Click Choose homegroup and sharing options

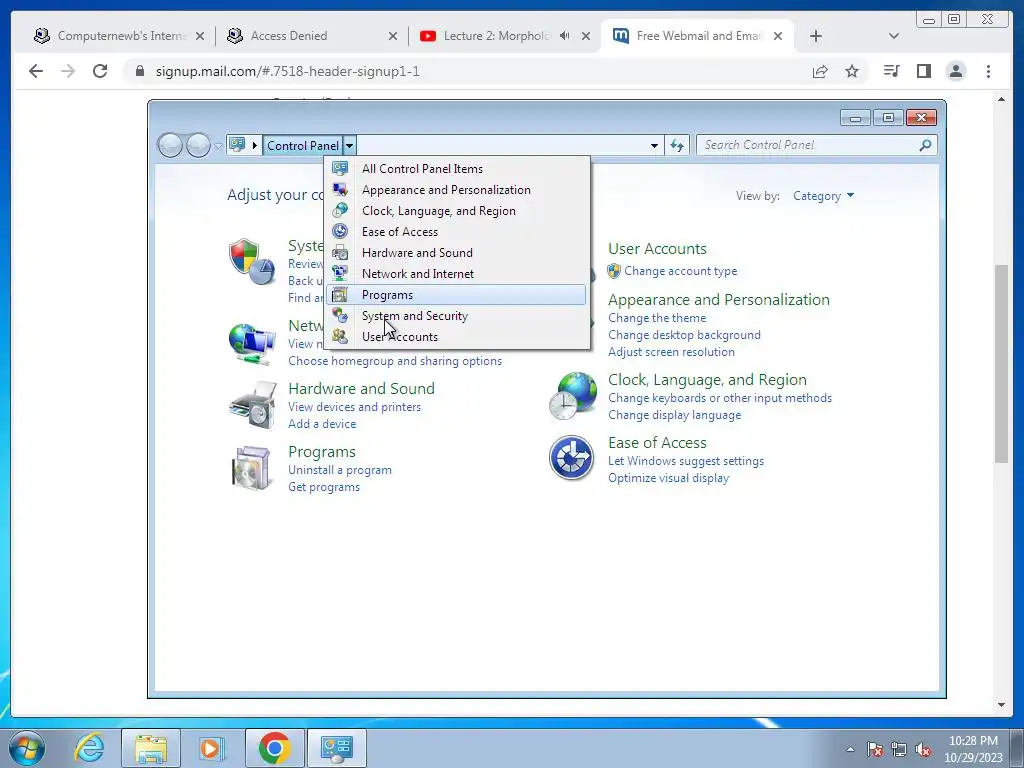click(395, 361)
